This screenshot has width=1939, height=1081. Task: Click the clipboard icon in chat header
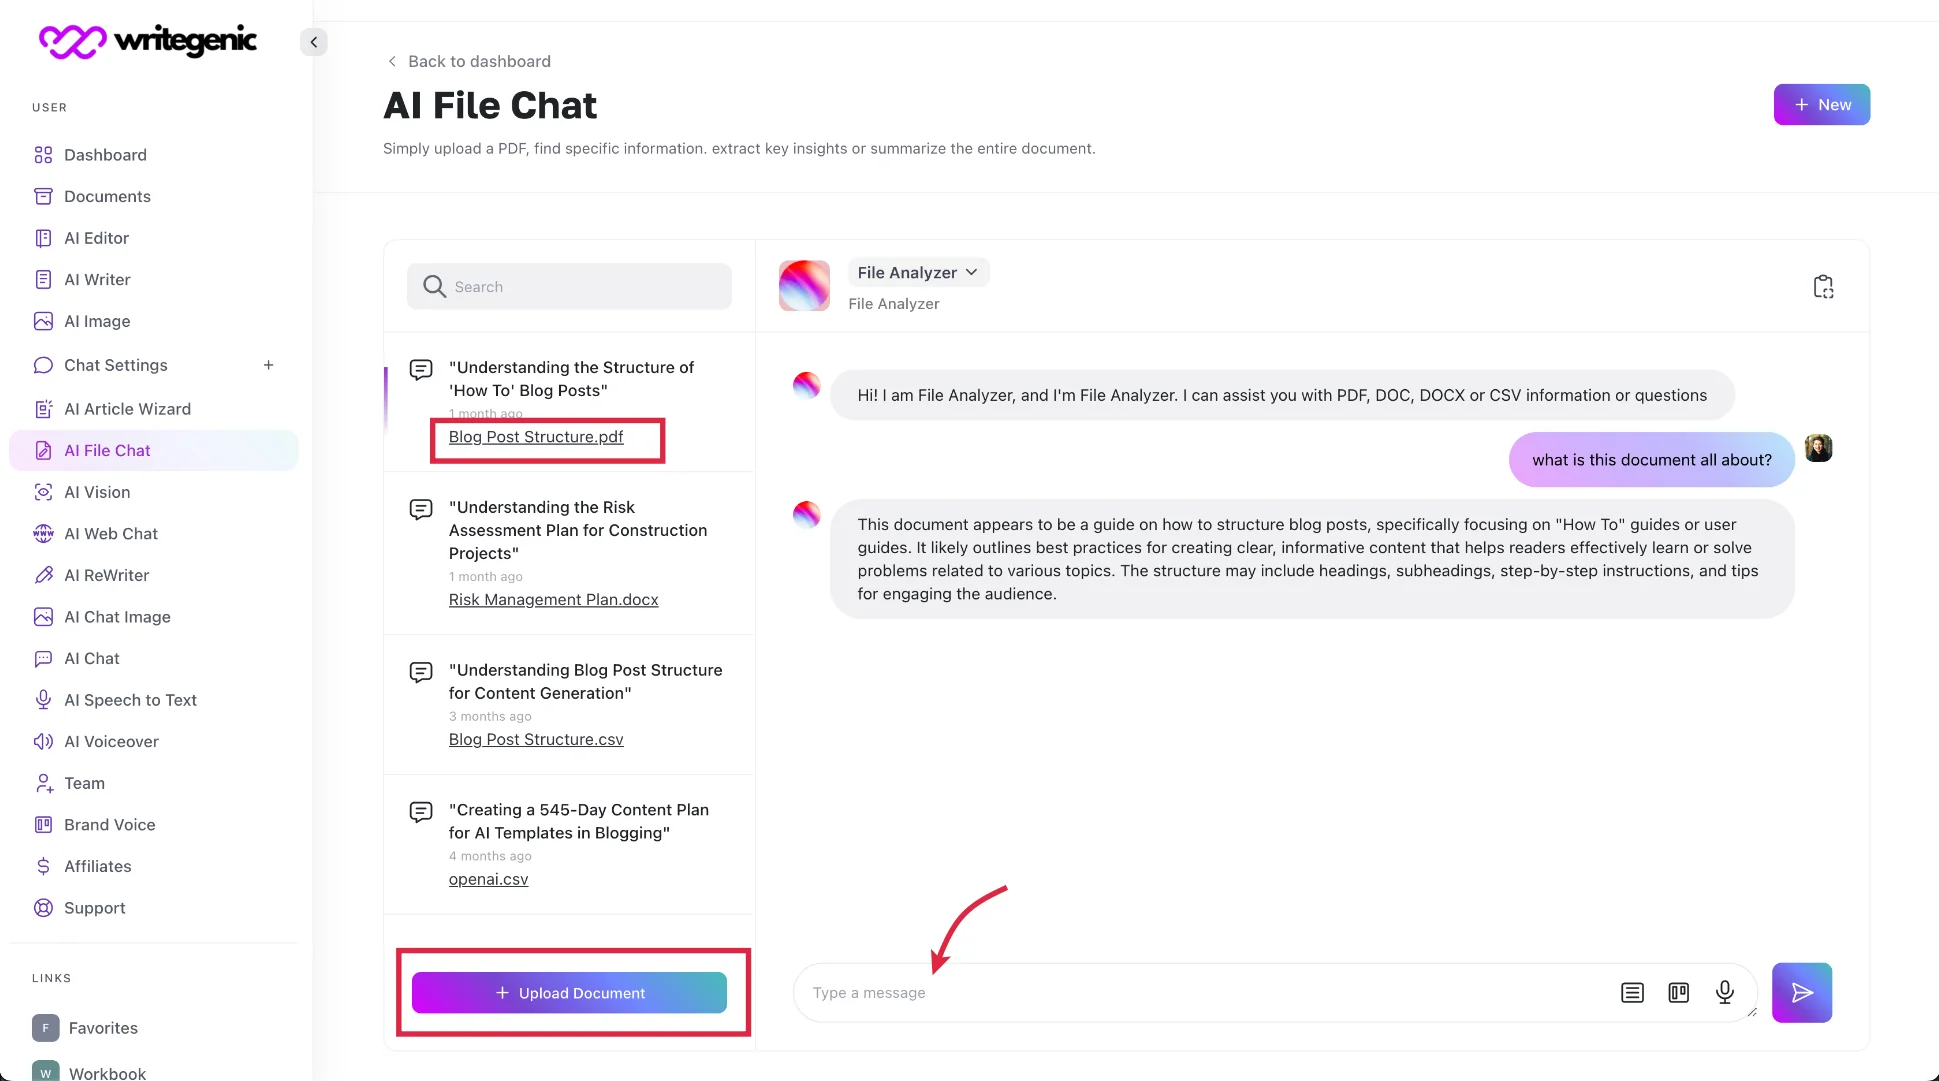tap(1823, 287)
